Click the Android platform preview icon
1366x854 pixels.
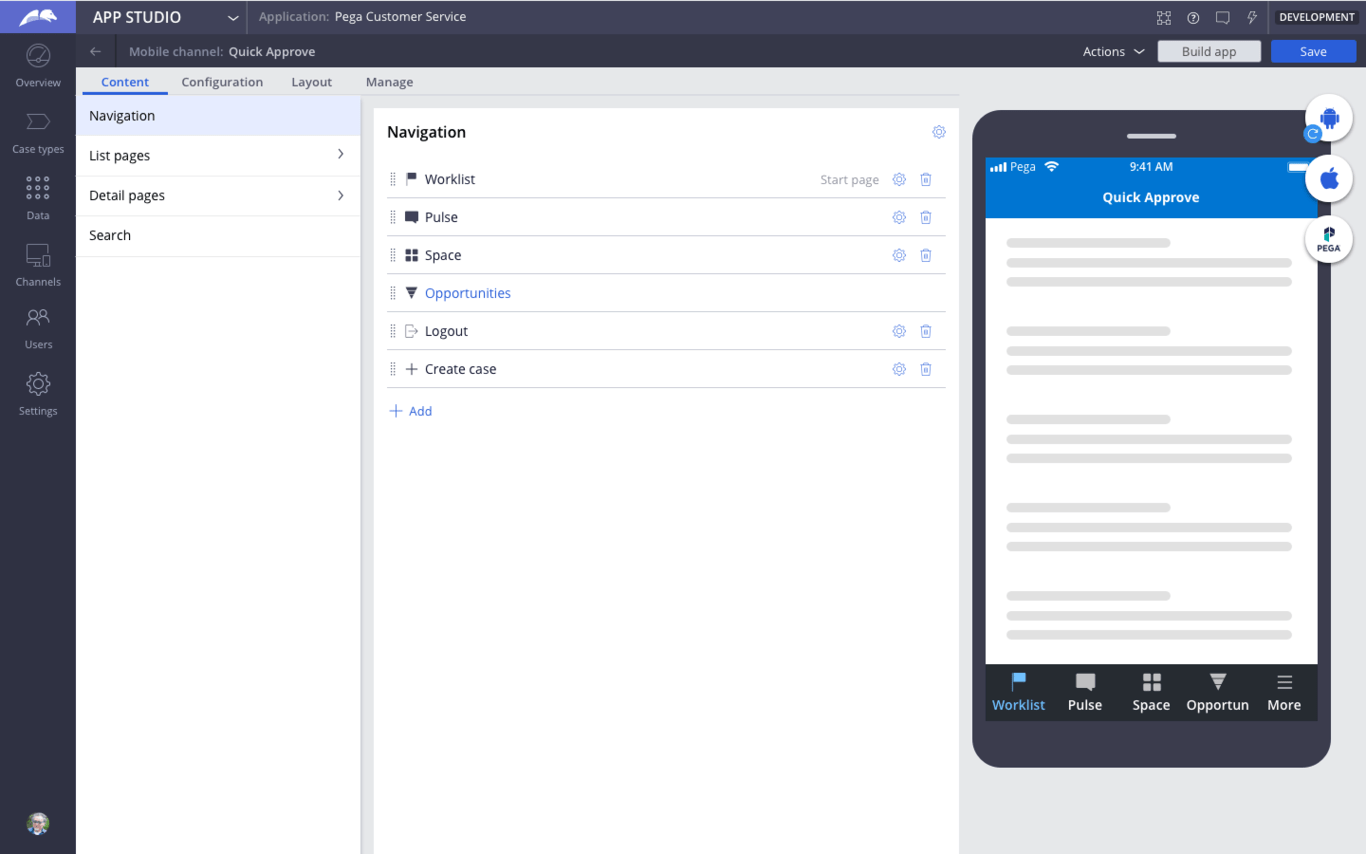point(1328,118)
